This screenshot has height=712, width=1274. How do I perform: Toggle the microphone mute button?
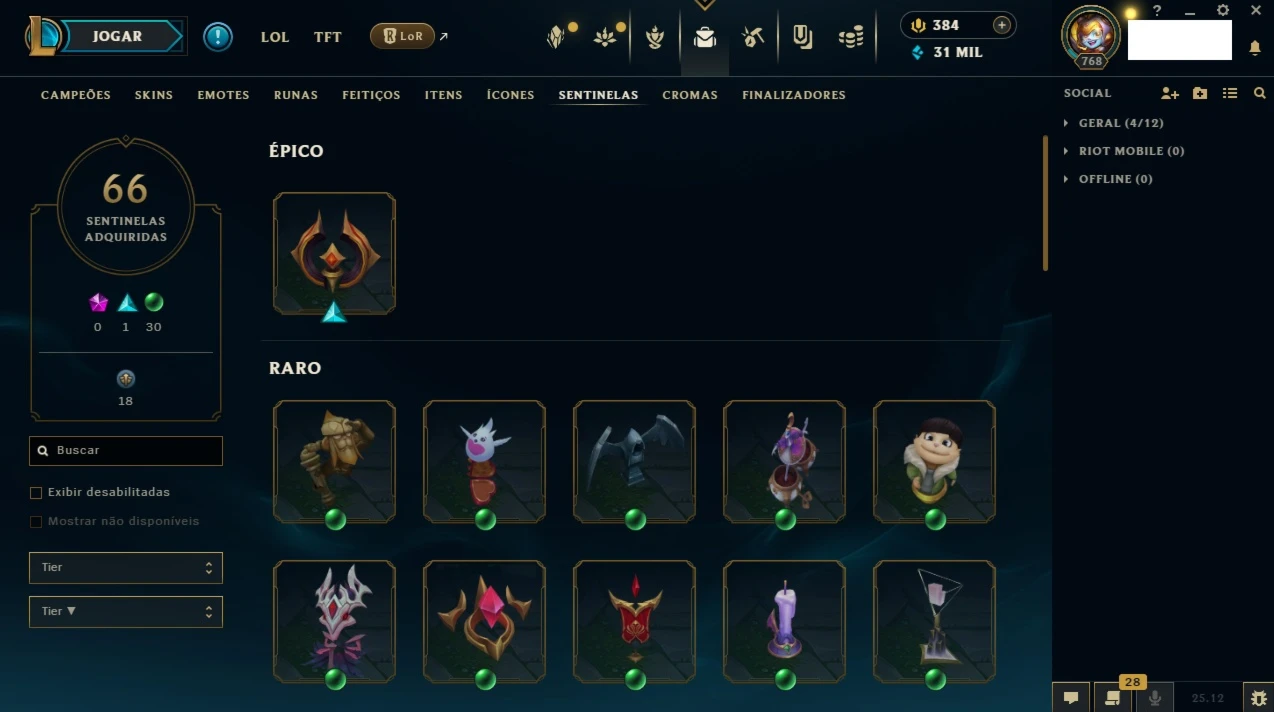[x=1156, y=697]
